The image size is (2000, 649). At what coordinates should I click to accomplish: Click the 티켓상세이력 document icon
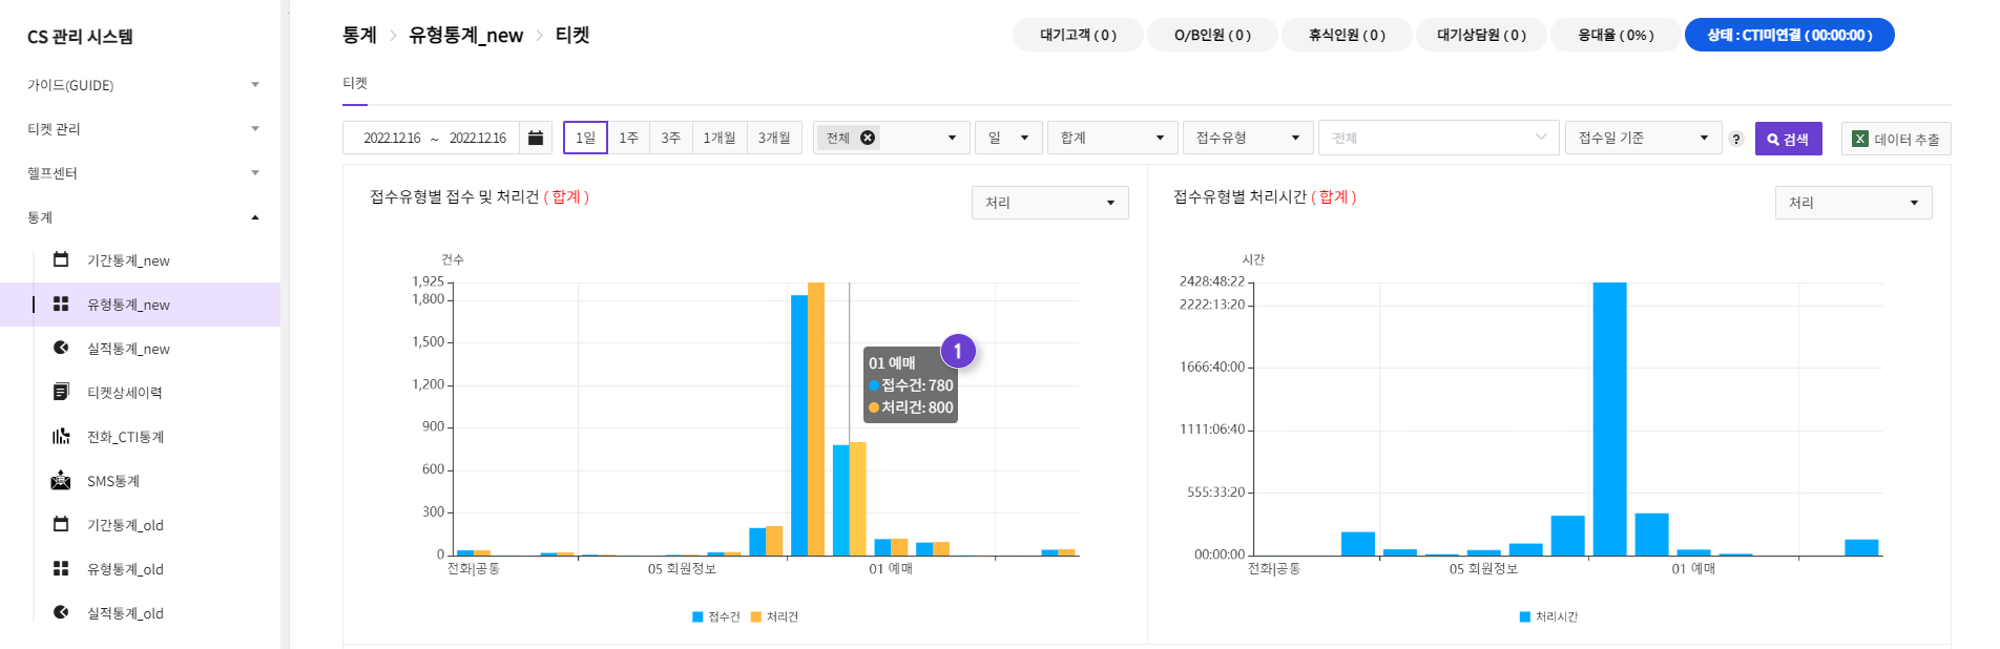point(61,392)
